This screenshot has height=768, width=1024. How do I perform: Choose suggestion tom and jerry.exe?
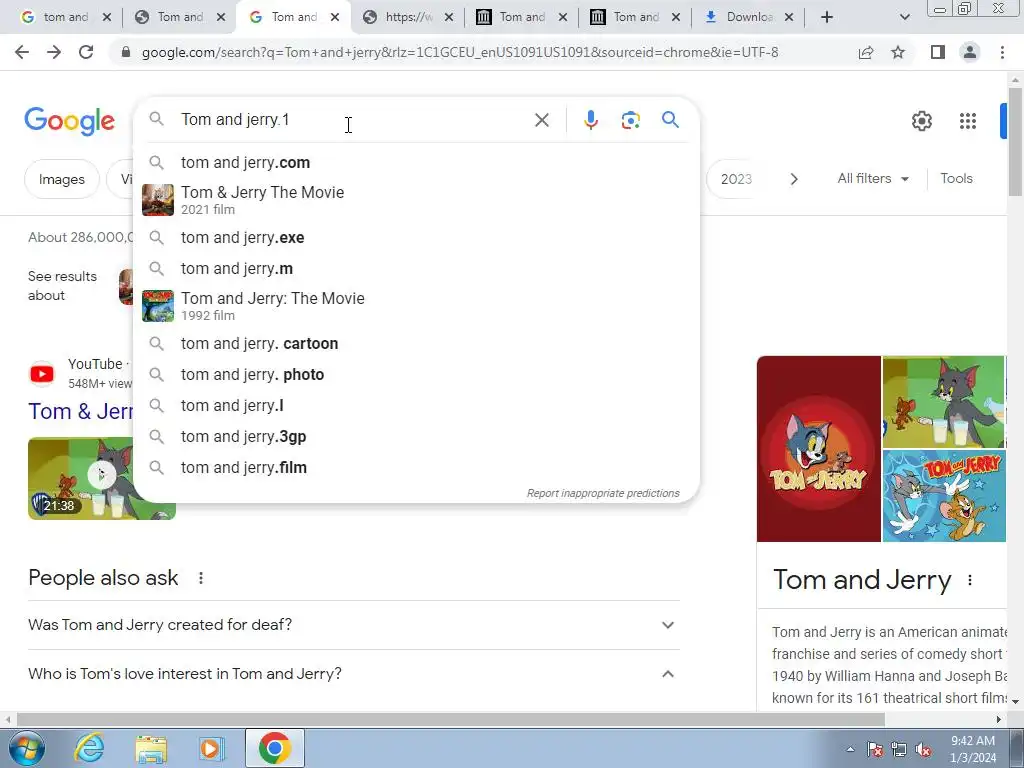[416, 238]
